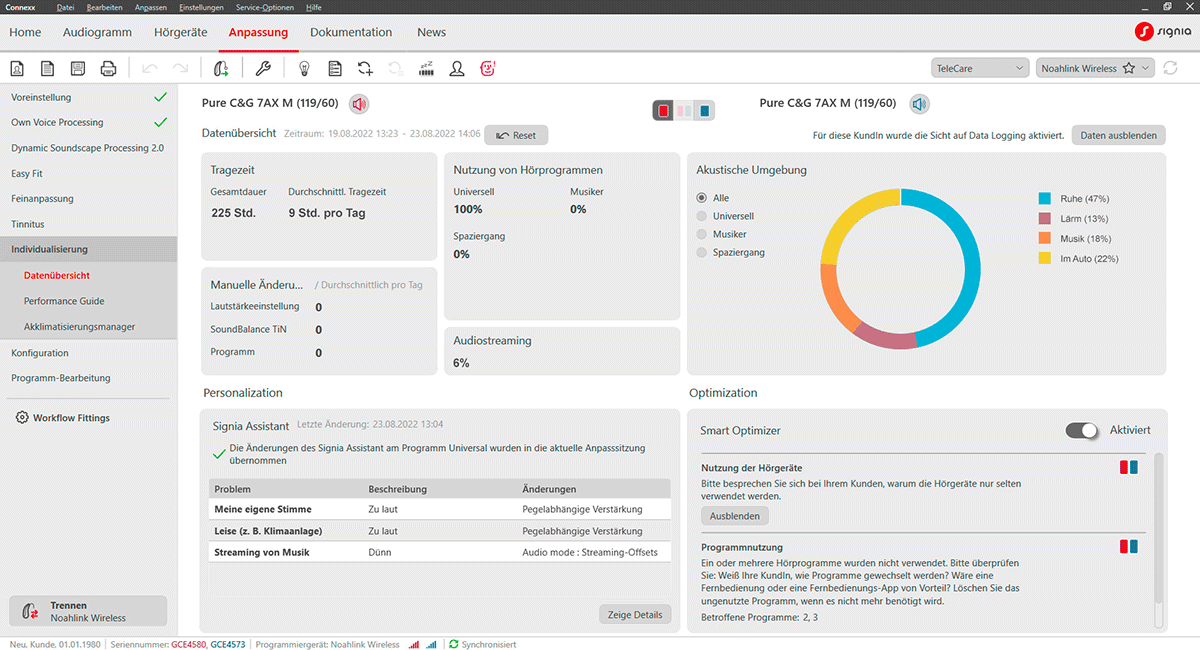This screenshot has height=650, width=1200.
Task: Mute the left Pure C&G 7AX speaker icon
Action: (358, 103)
